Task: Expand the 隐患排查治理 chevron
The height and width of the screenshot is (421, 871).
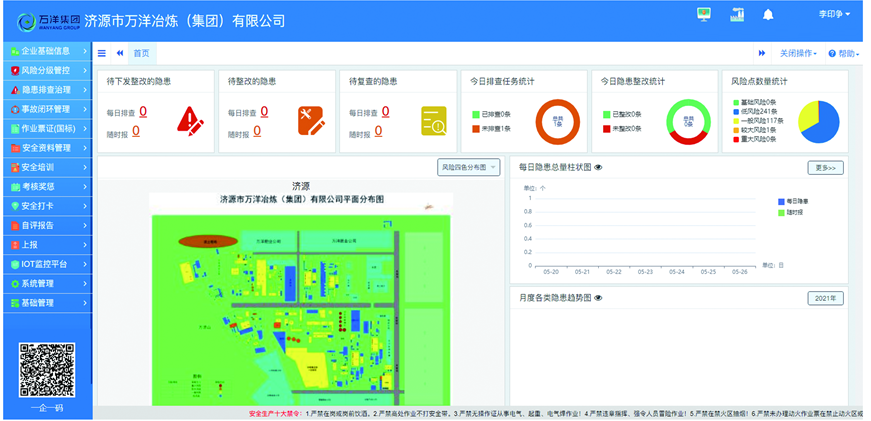Action: pos(85,90)
